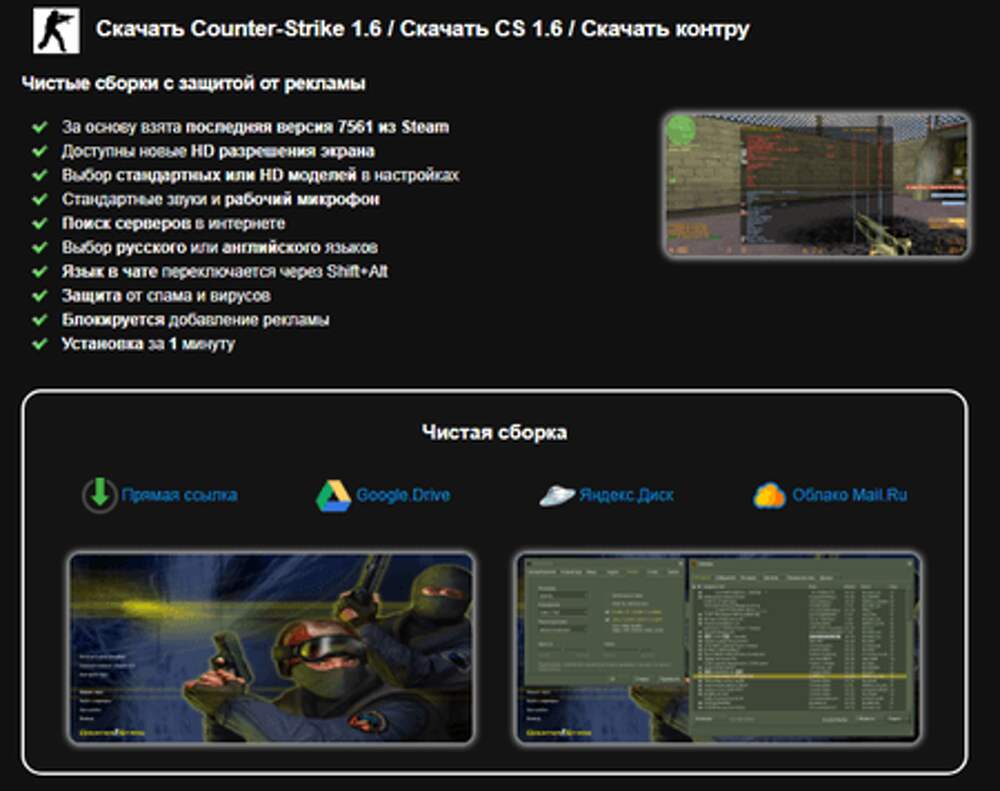The width and height of the screenshot is (1000, 791).
Task: Enlarge the main menu soldiers screenshot
Action: [271, 648]
